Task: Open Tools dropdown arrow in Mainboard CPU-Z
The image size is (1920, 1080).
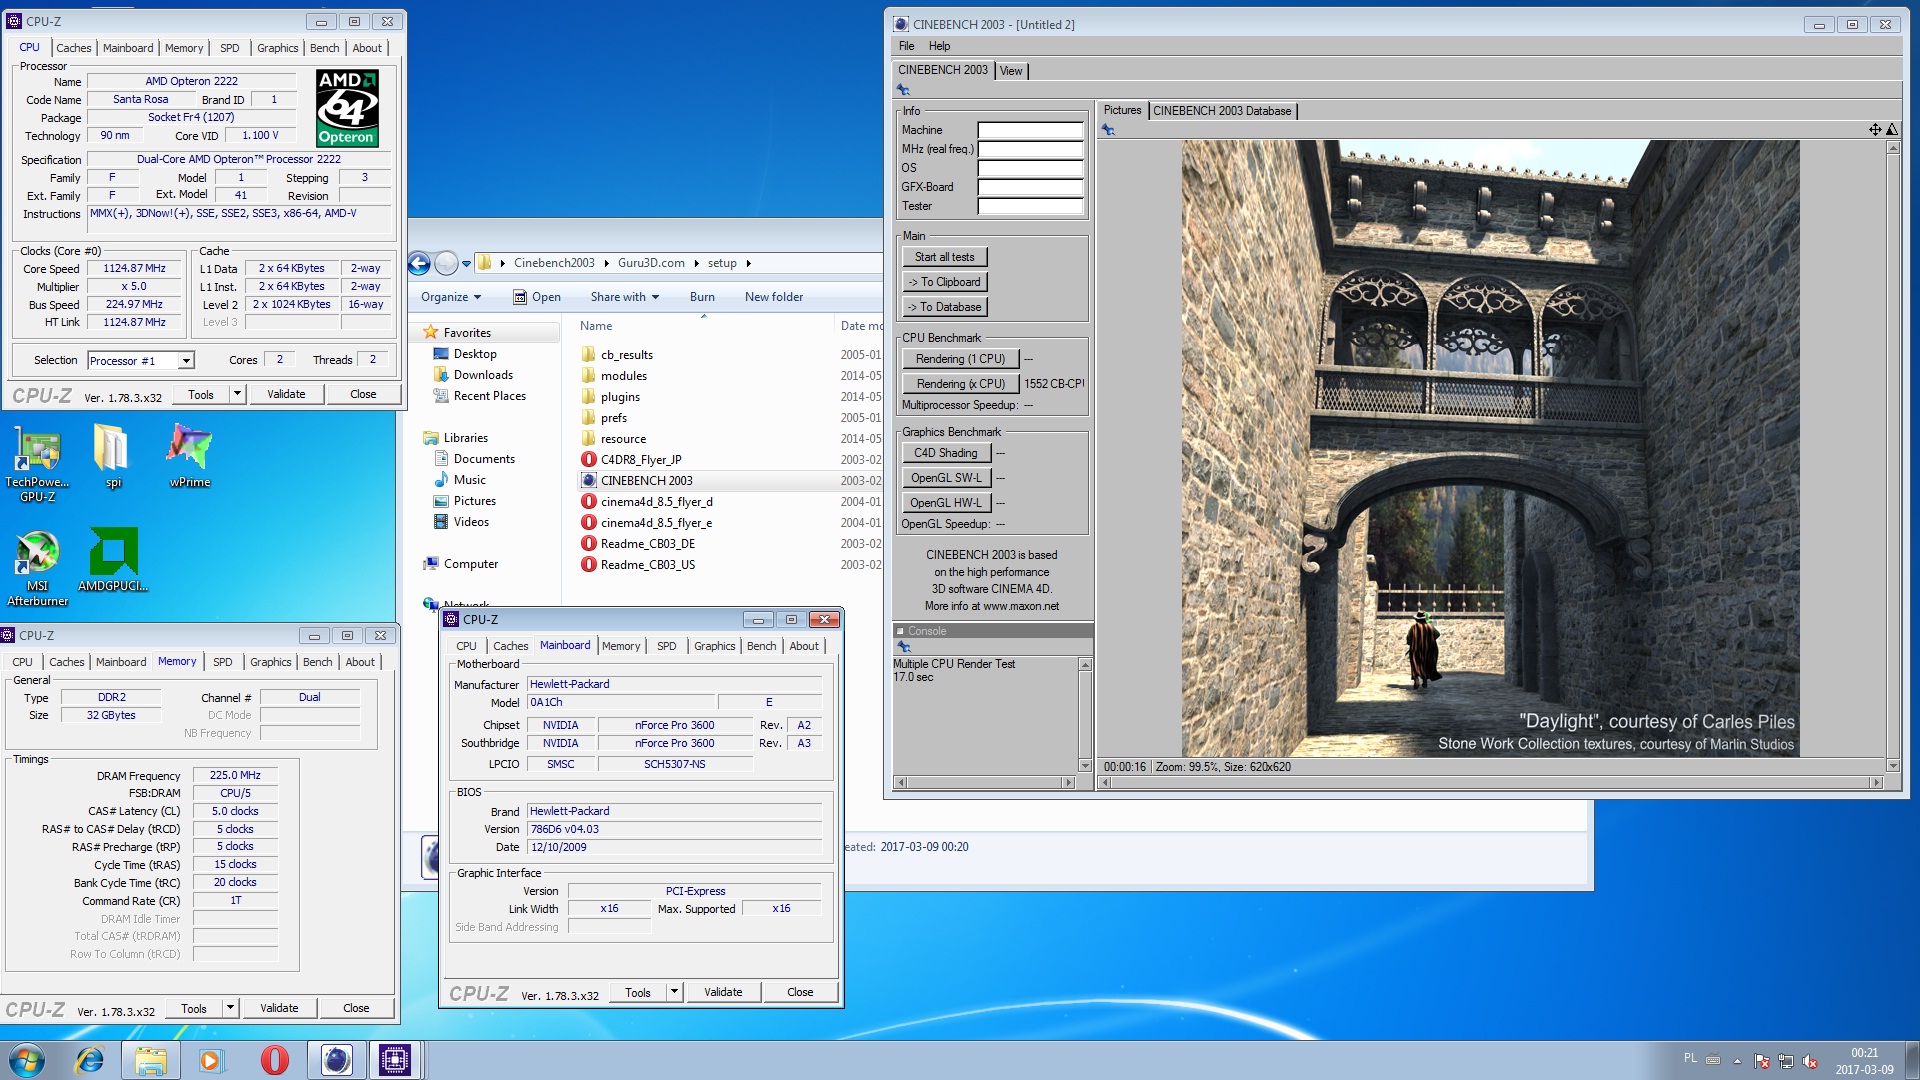Action: [674, 992]
